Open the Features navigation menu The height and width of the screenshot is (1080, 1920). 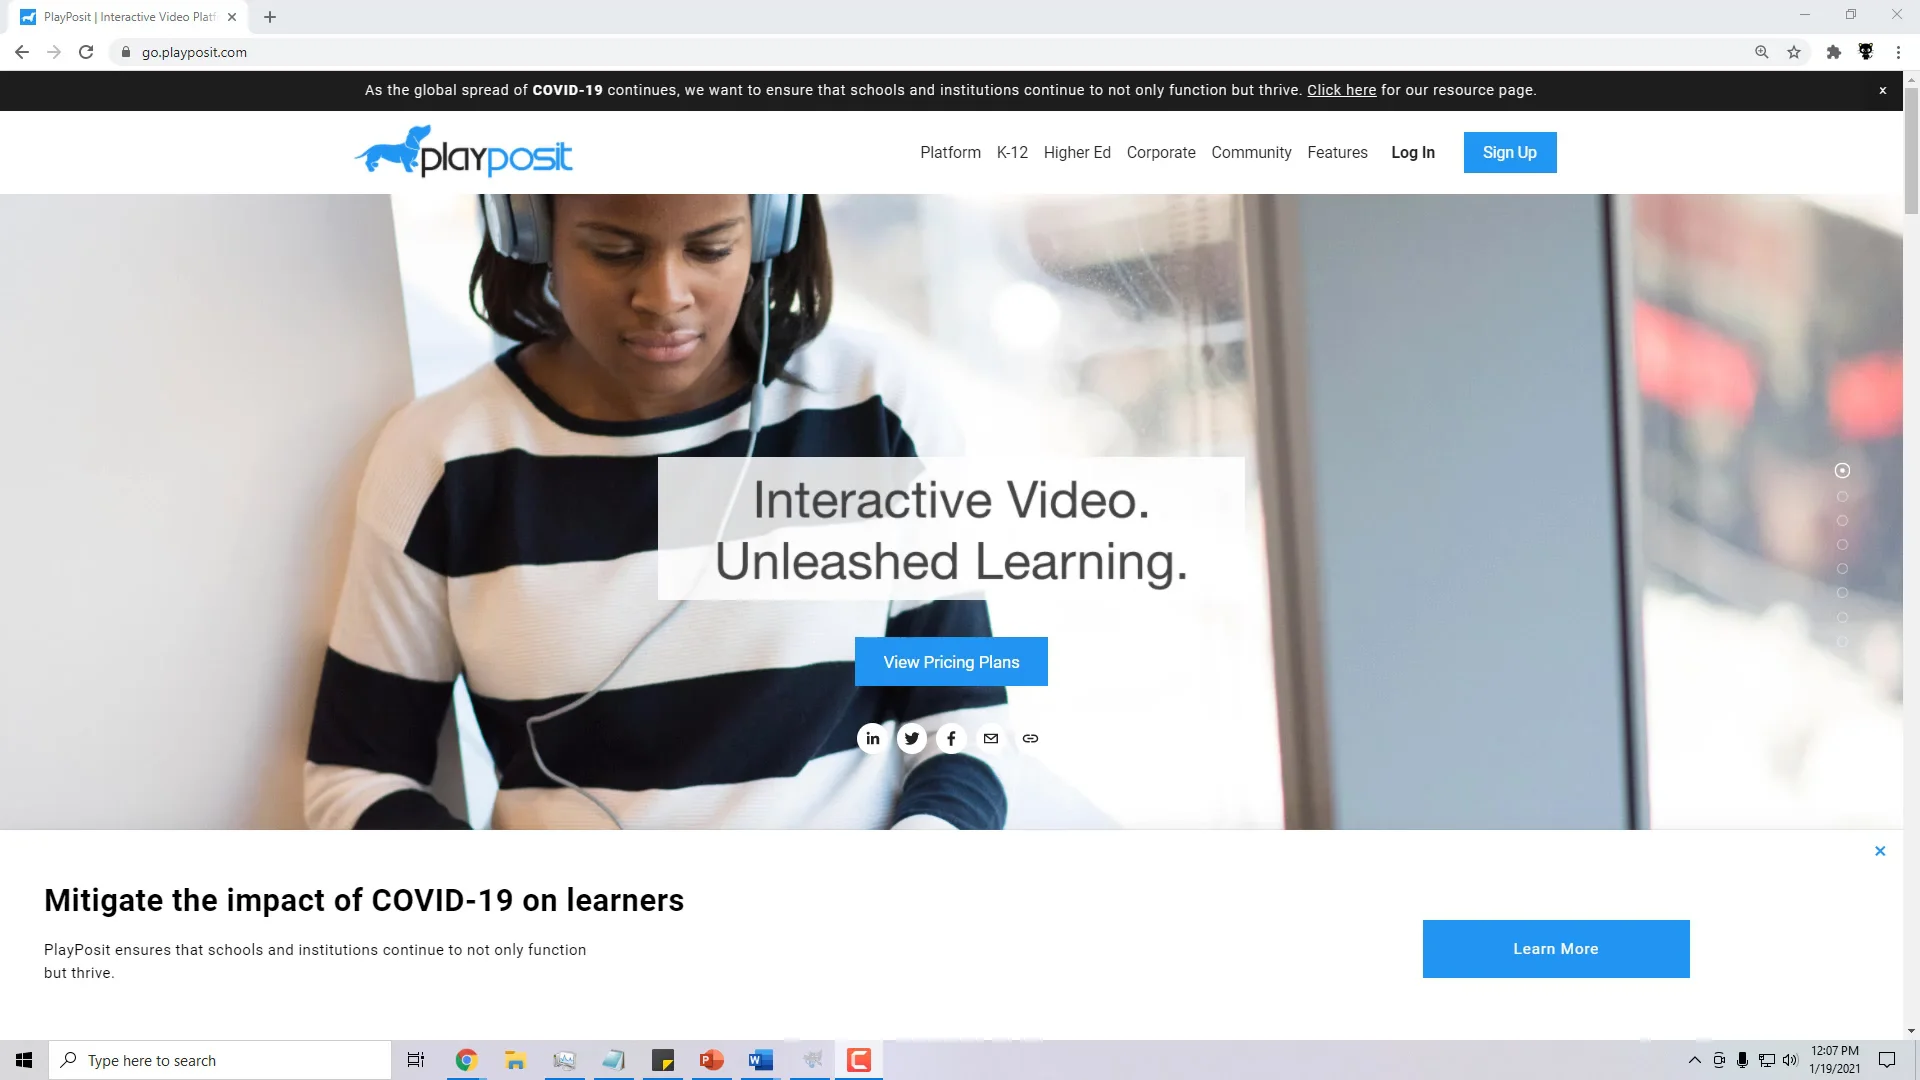coord(1337,152)
